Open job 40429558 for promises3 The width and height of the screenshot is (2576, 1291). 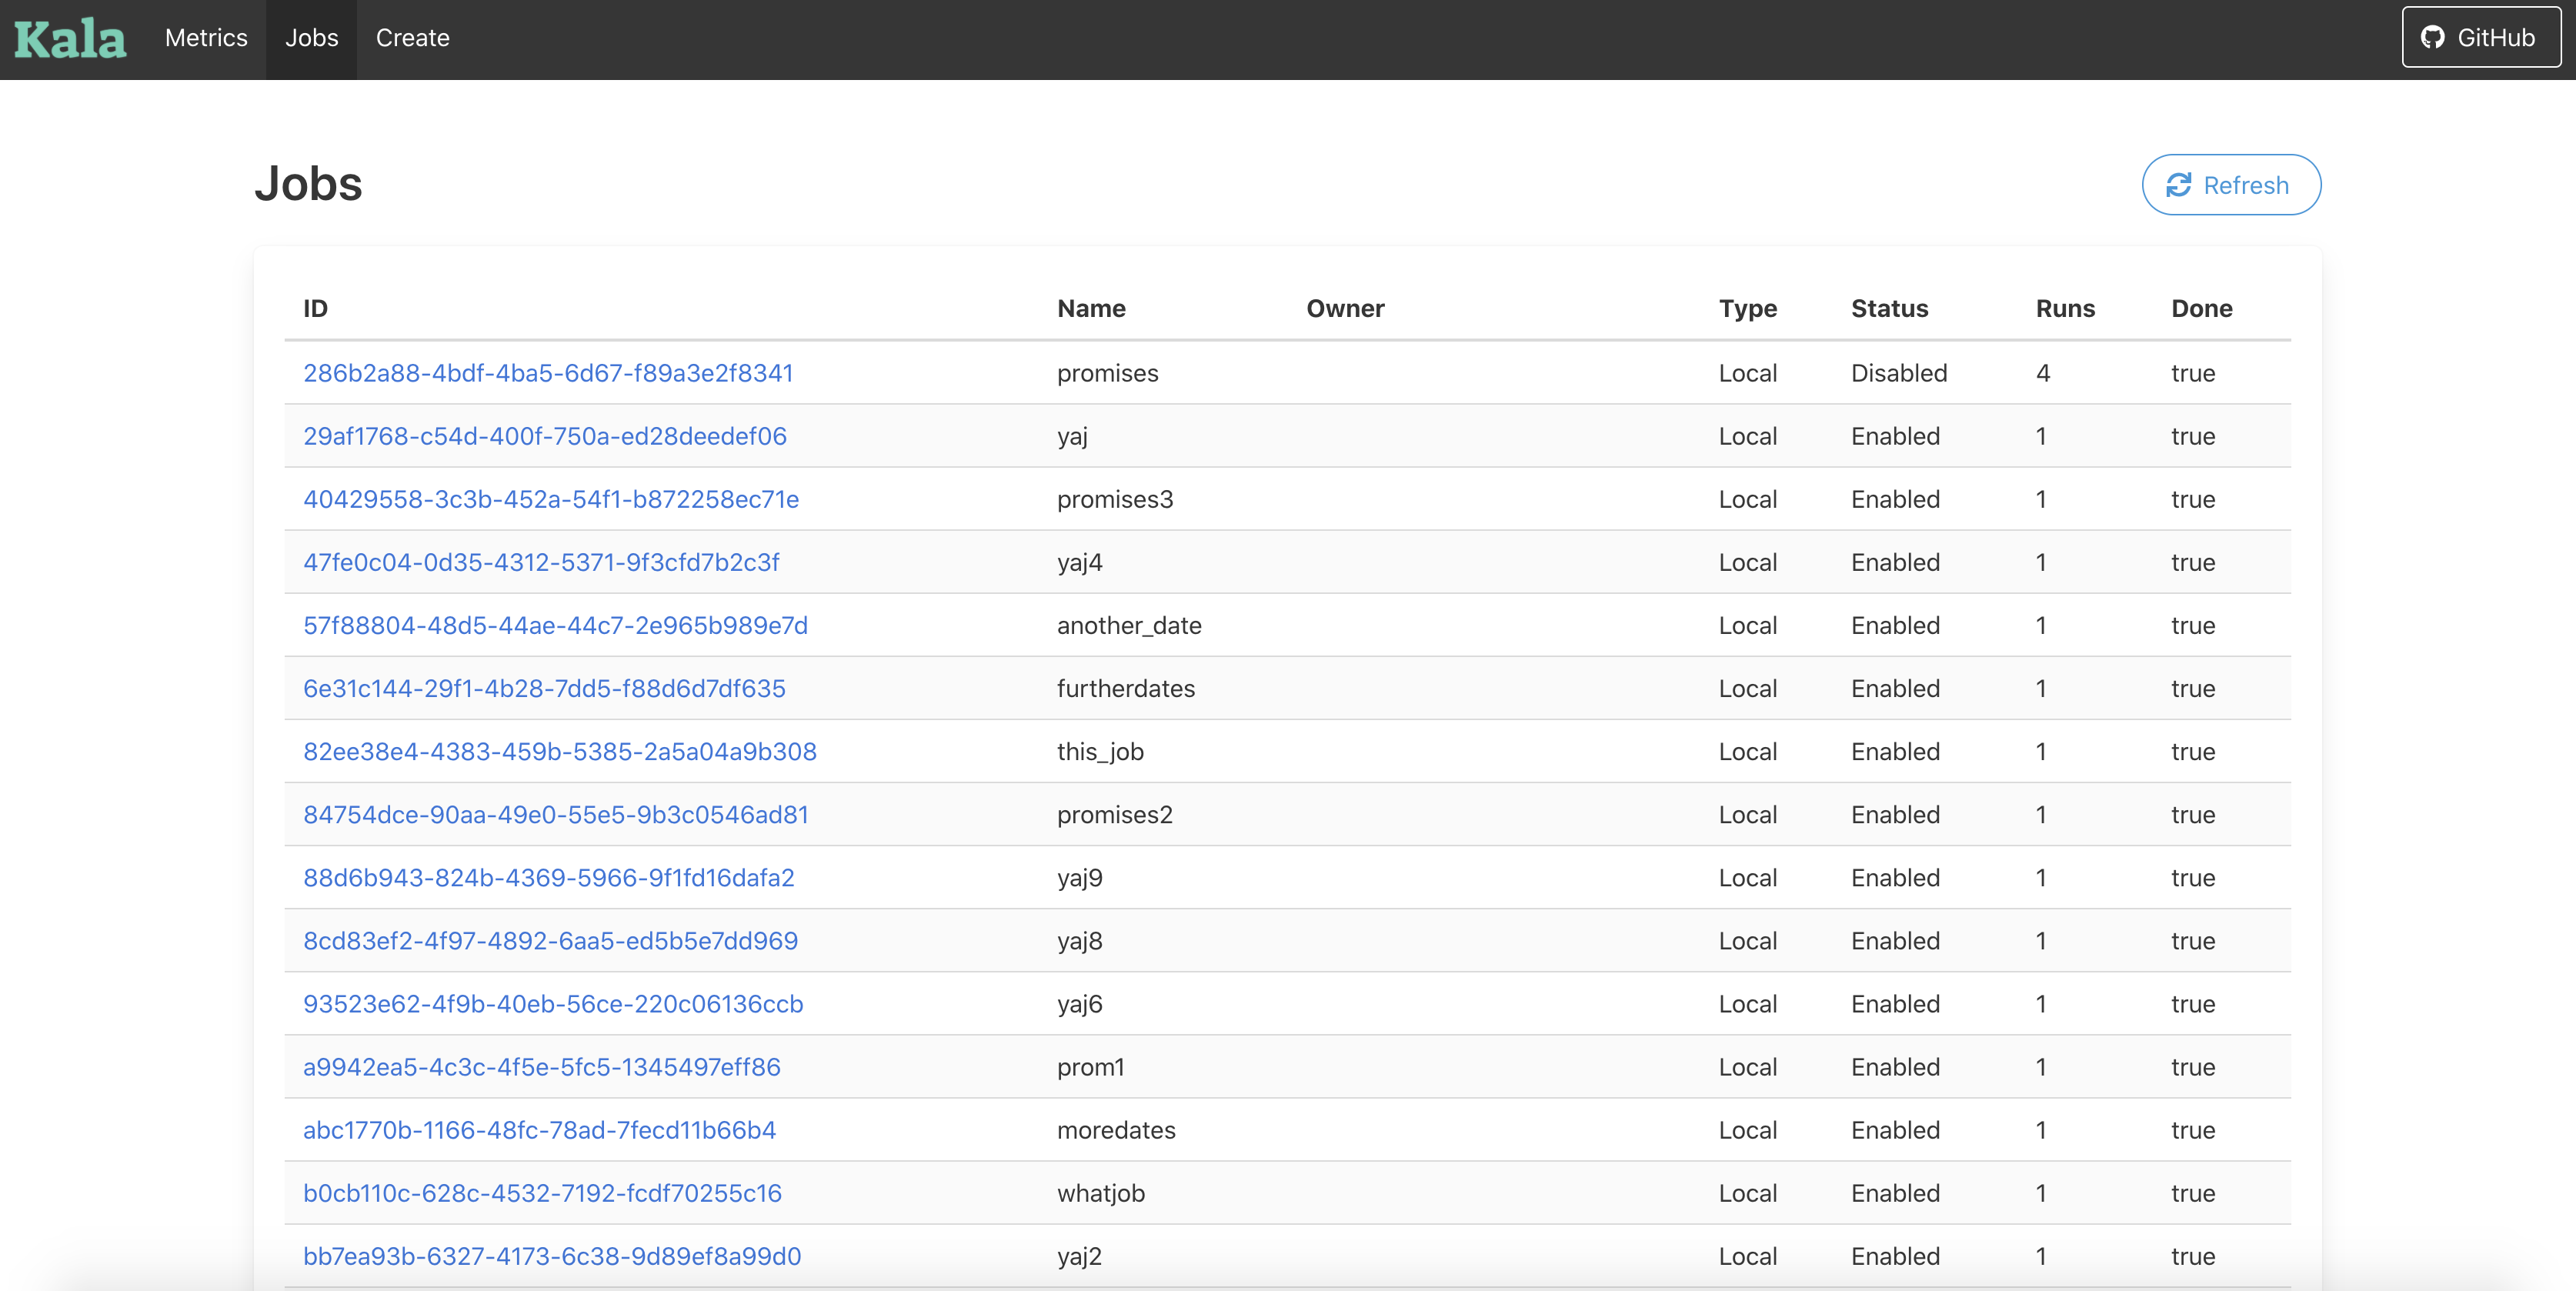(551, 499)
